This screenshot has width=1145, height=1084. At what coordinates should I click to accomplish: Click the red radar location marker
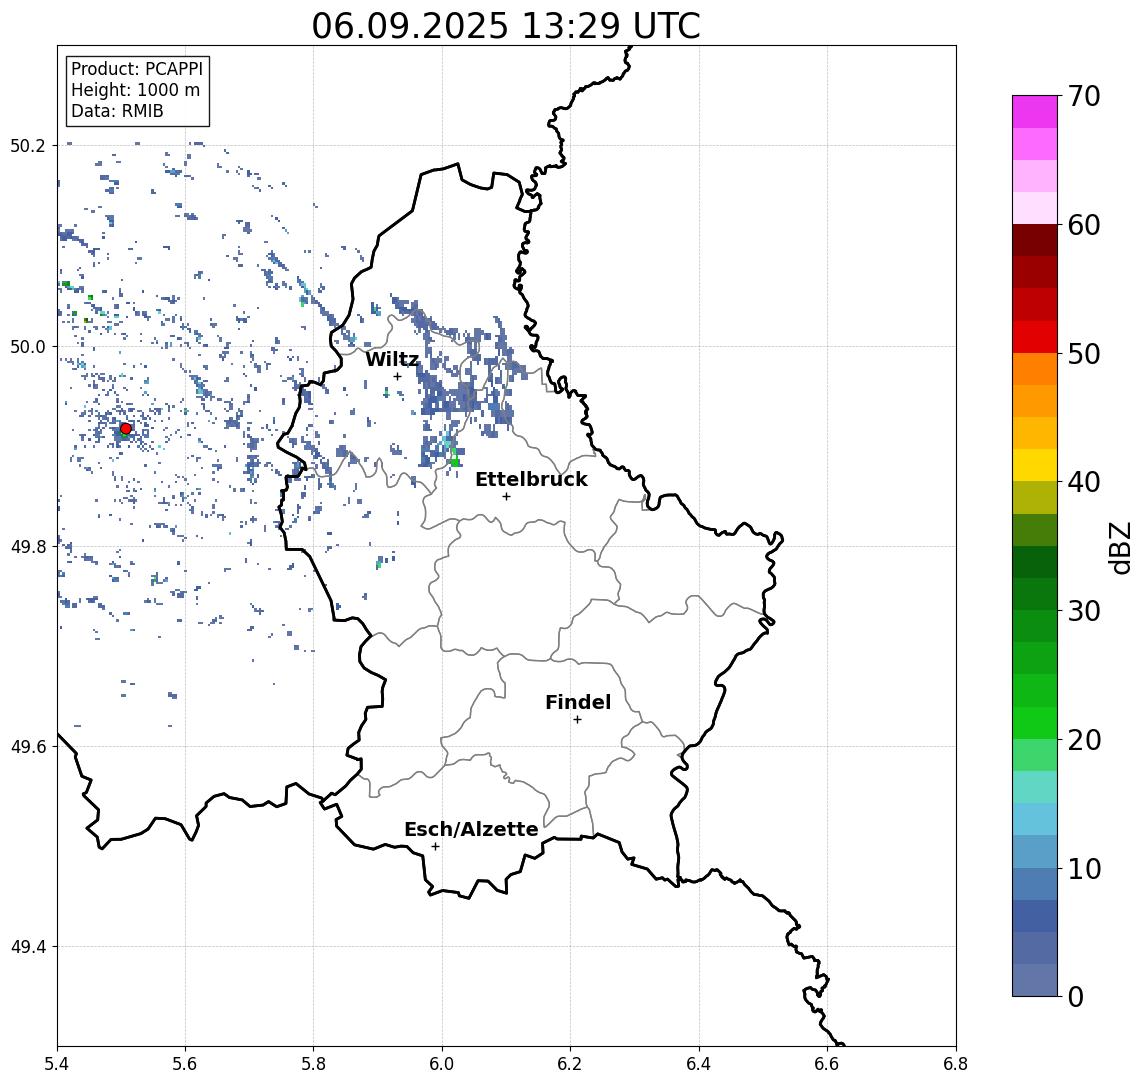(126, 429)
